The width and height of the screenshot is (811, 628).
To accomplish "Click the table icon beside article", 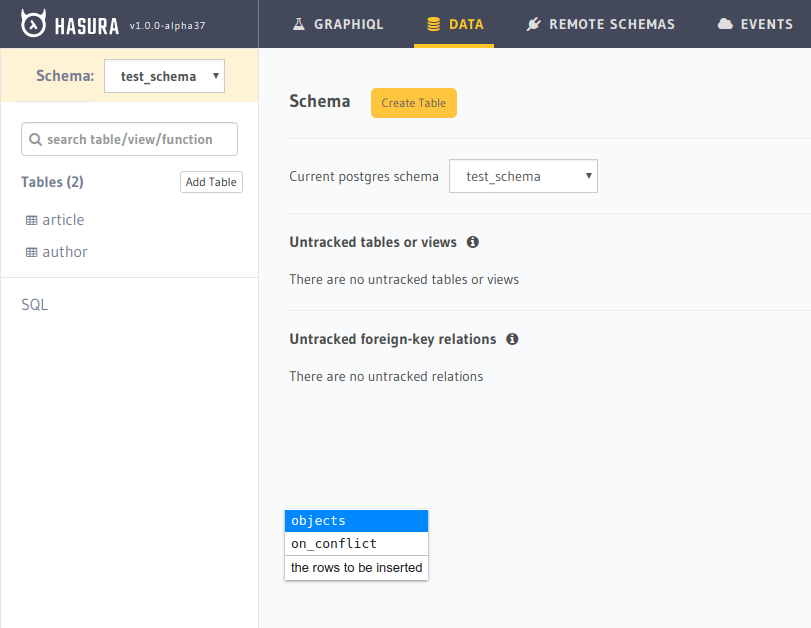I will click(32, 220).
